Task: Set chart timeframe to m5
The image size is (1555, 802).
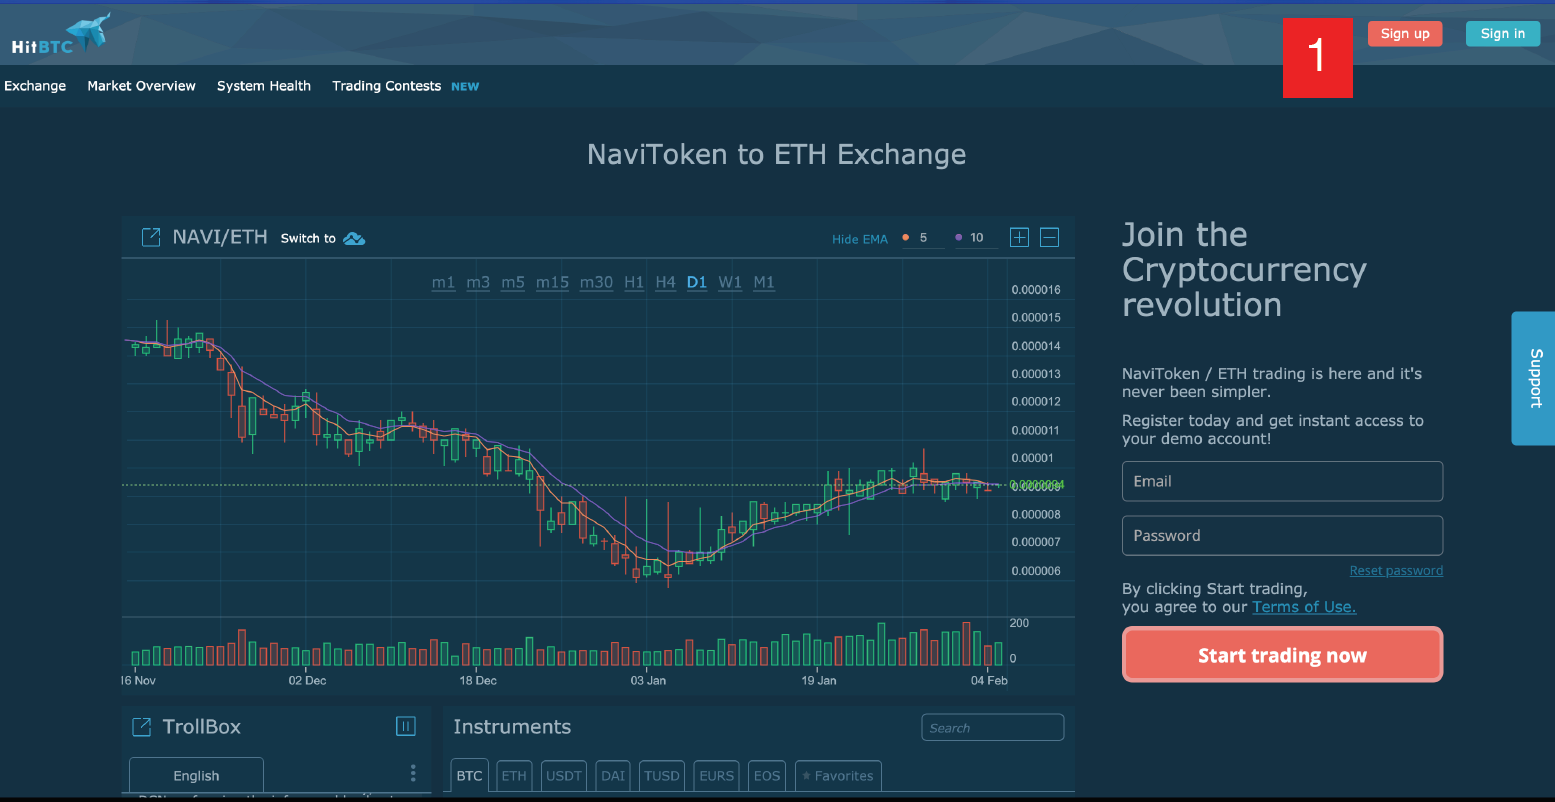Action: tap(513, 282)
